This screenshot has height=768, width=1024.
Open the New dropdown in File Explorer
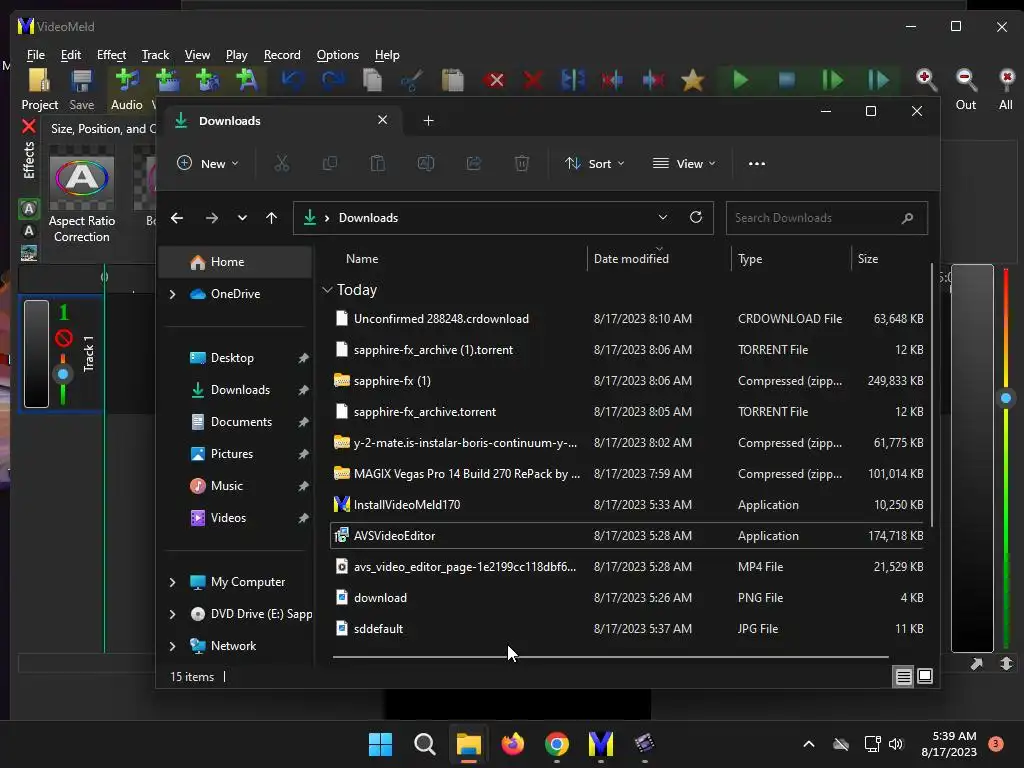point(208,163)
